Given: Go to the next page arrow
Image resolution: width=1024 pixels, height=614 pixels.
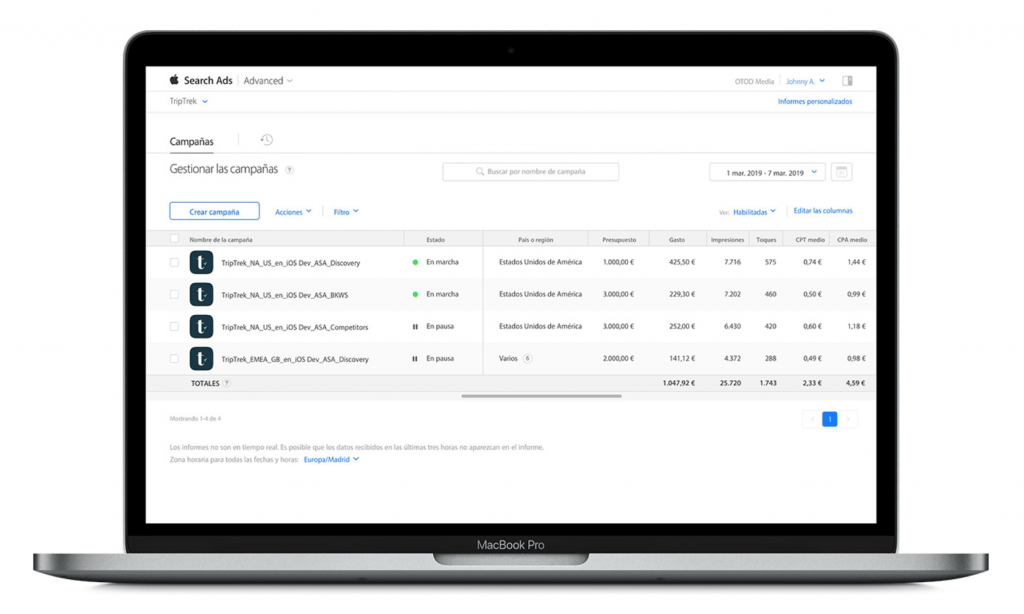Looking at the screenshot, I should click(x=848, y=419).
